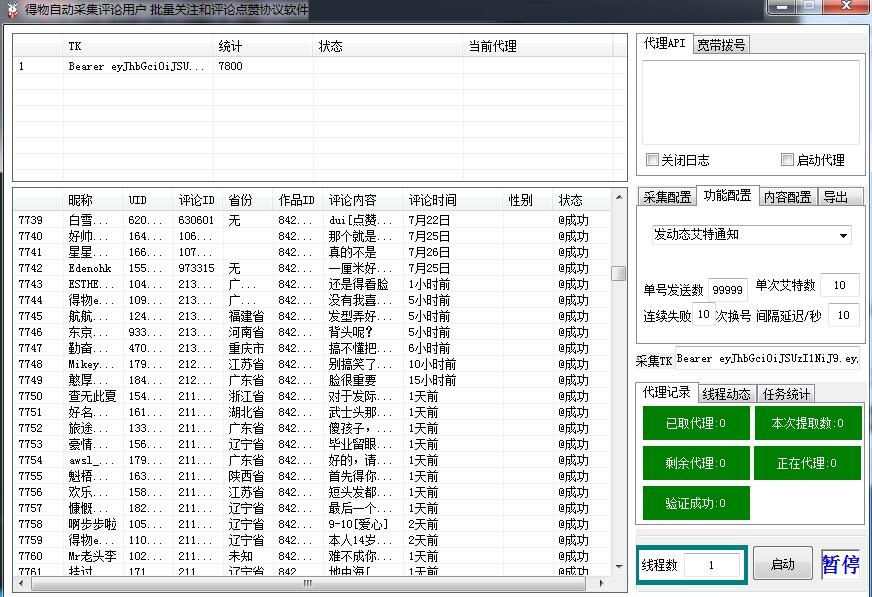Image resolution: width=872 pixels, height=597 pixels.
Task: Enable the 关闭日志 checkbox
Action: pyautogui.click(x=653, y=160)
